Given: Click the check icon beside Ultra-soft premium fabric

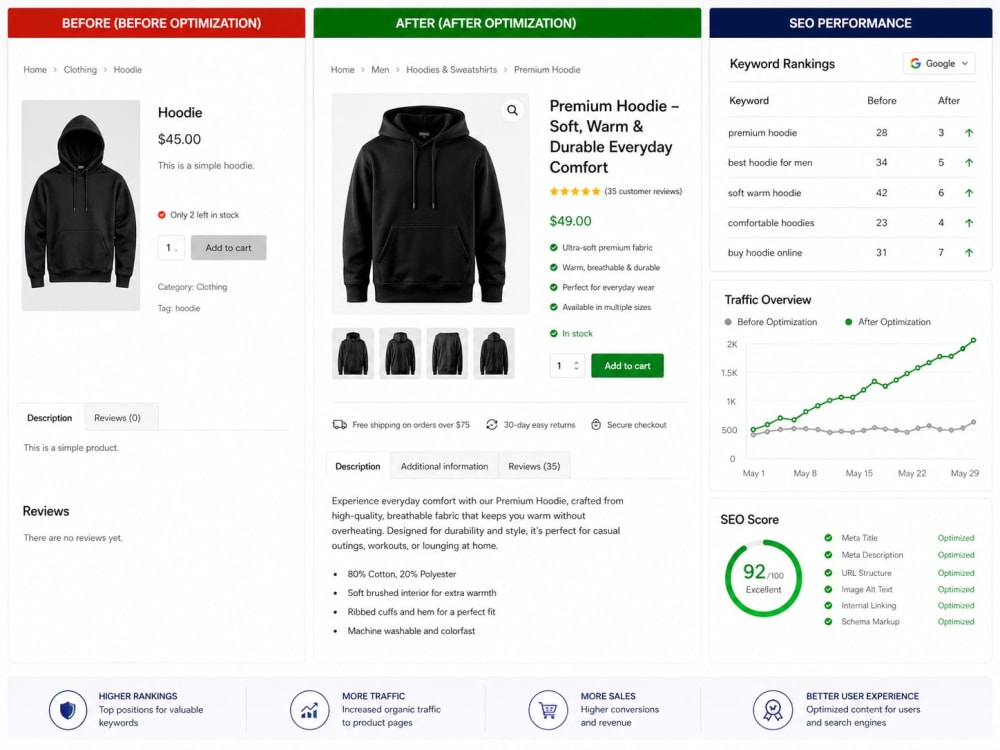Looking at the screenshot, I should (x=554, y=247).
